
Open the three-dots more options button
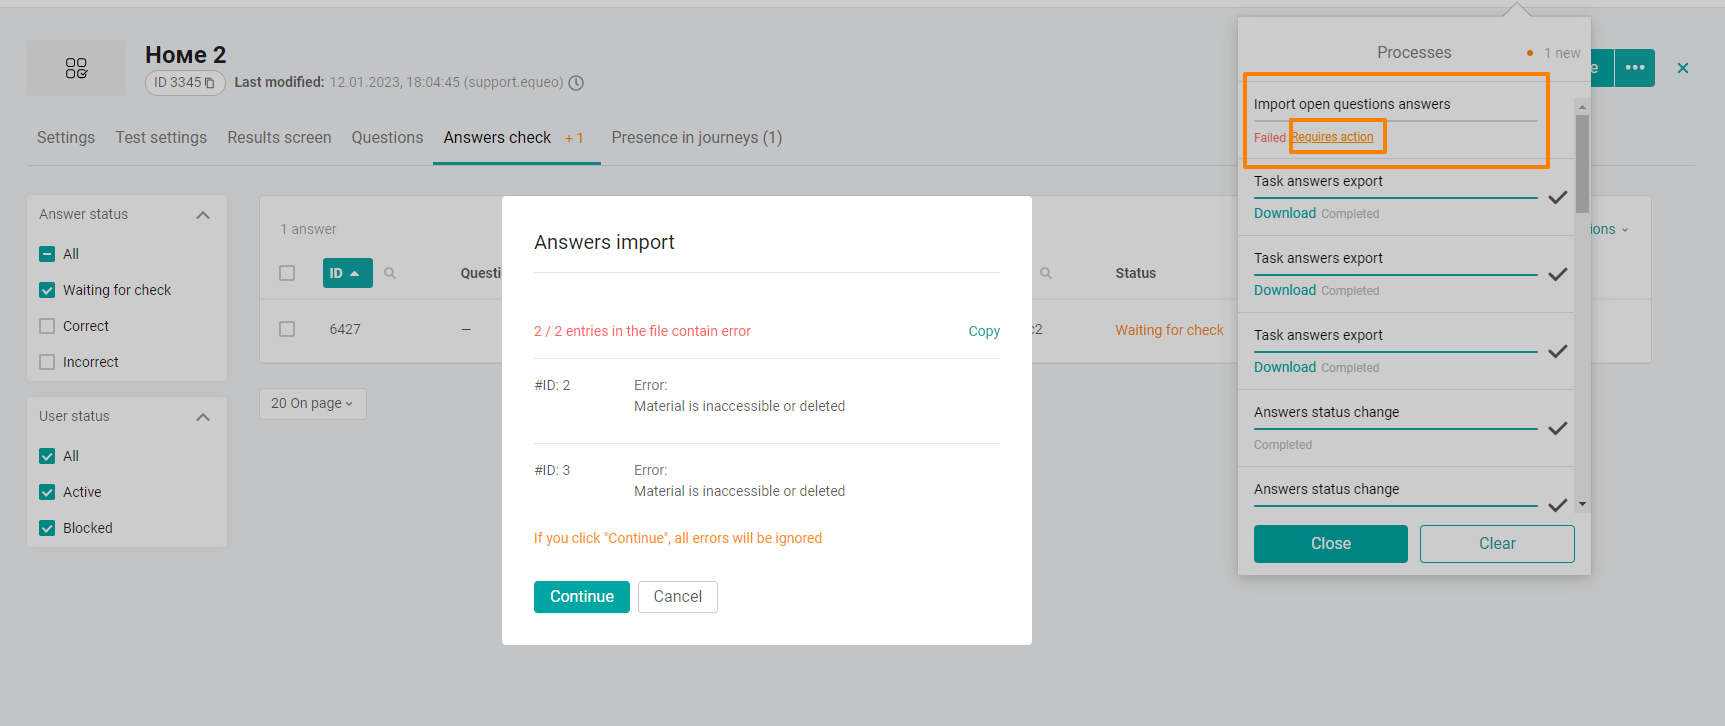coord(1635,68)
